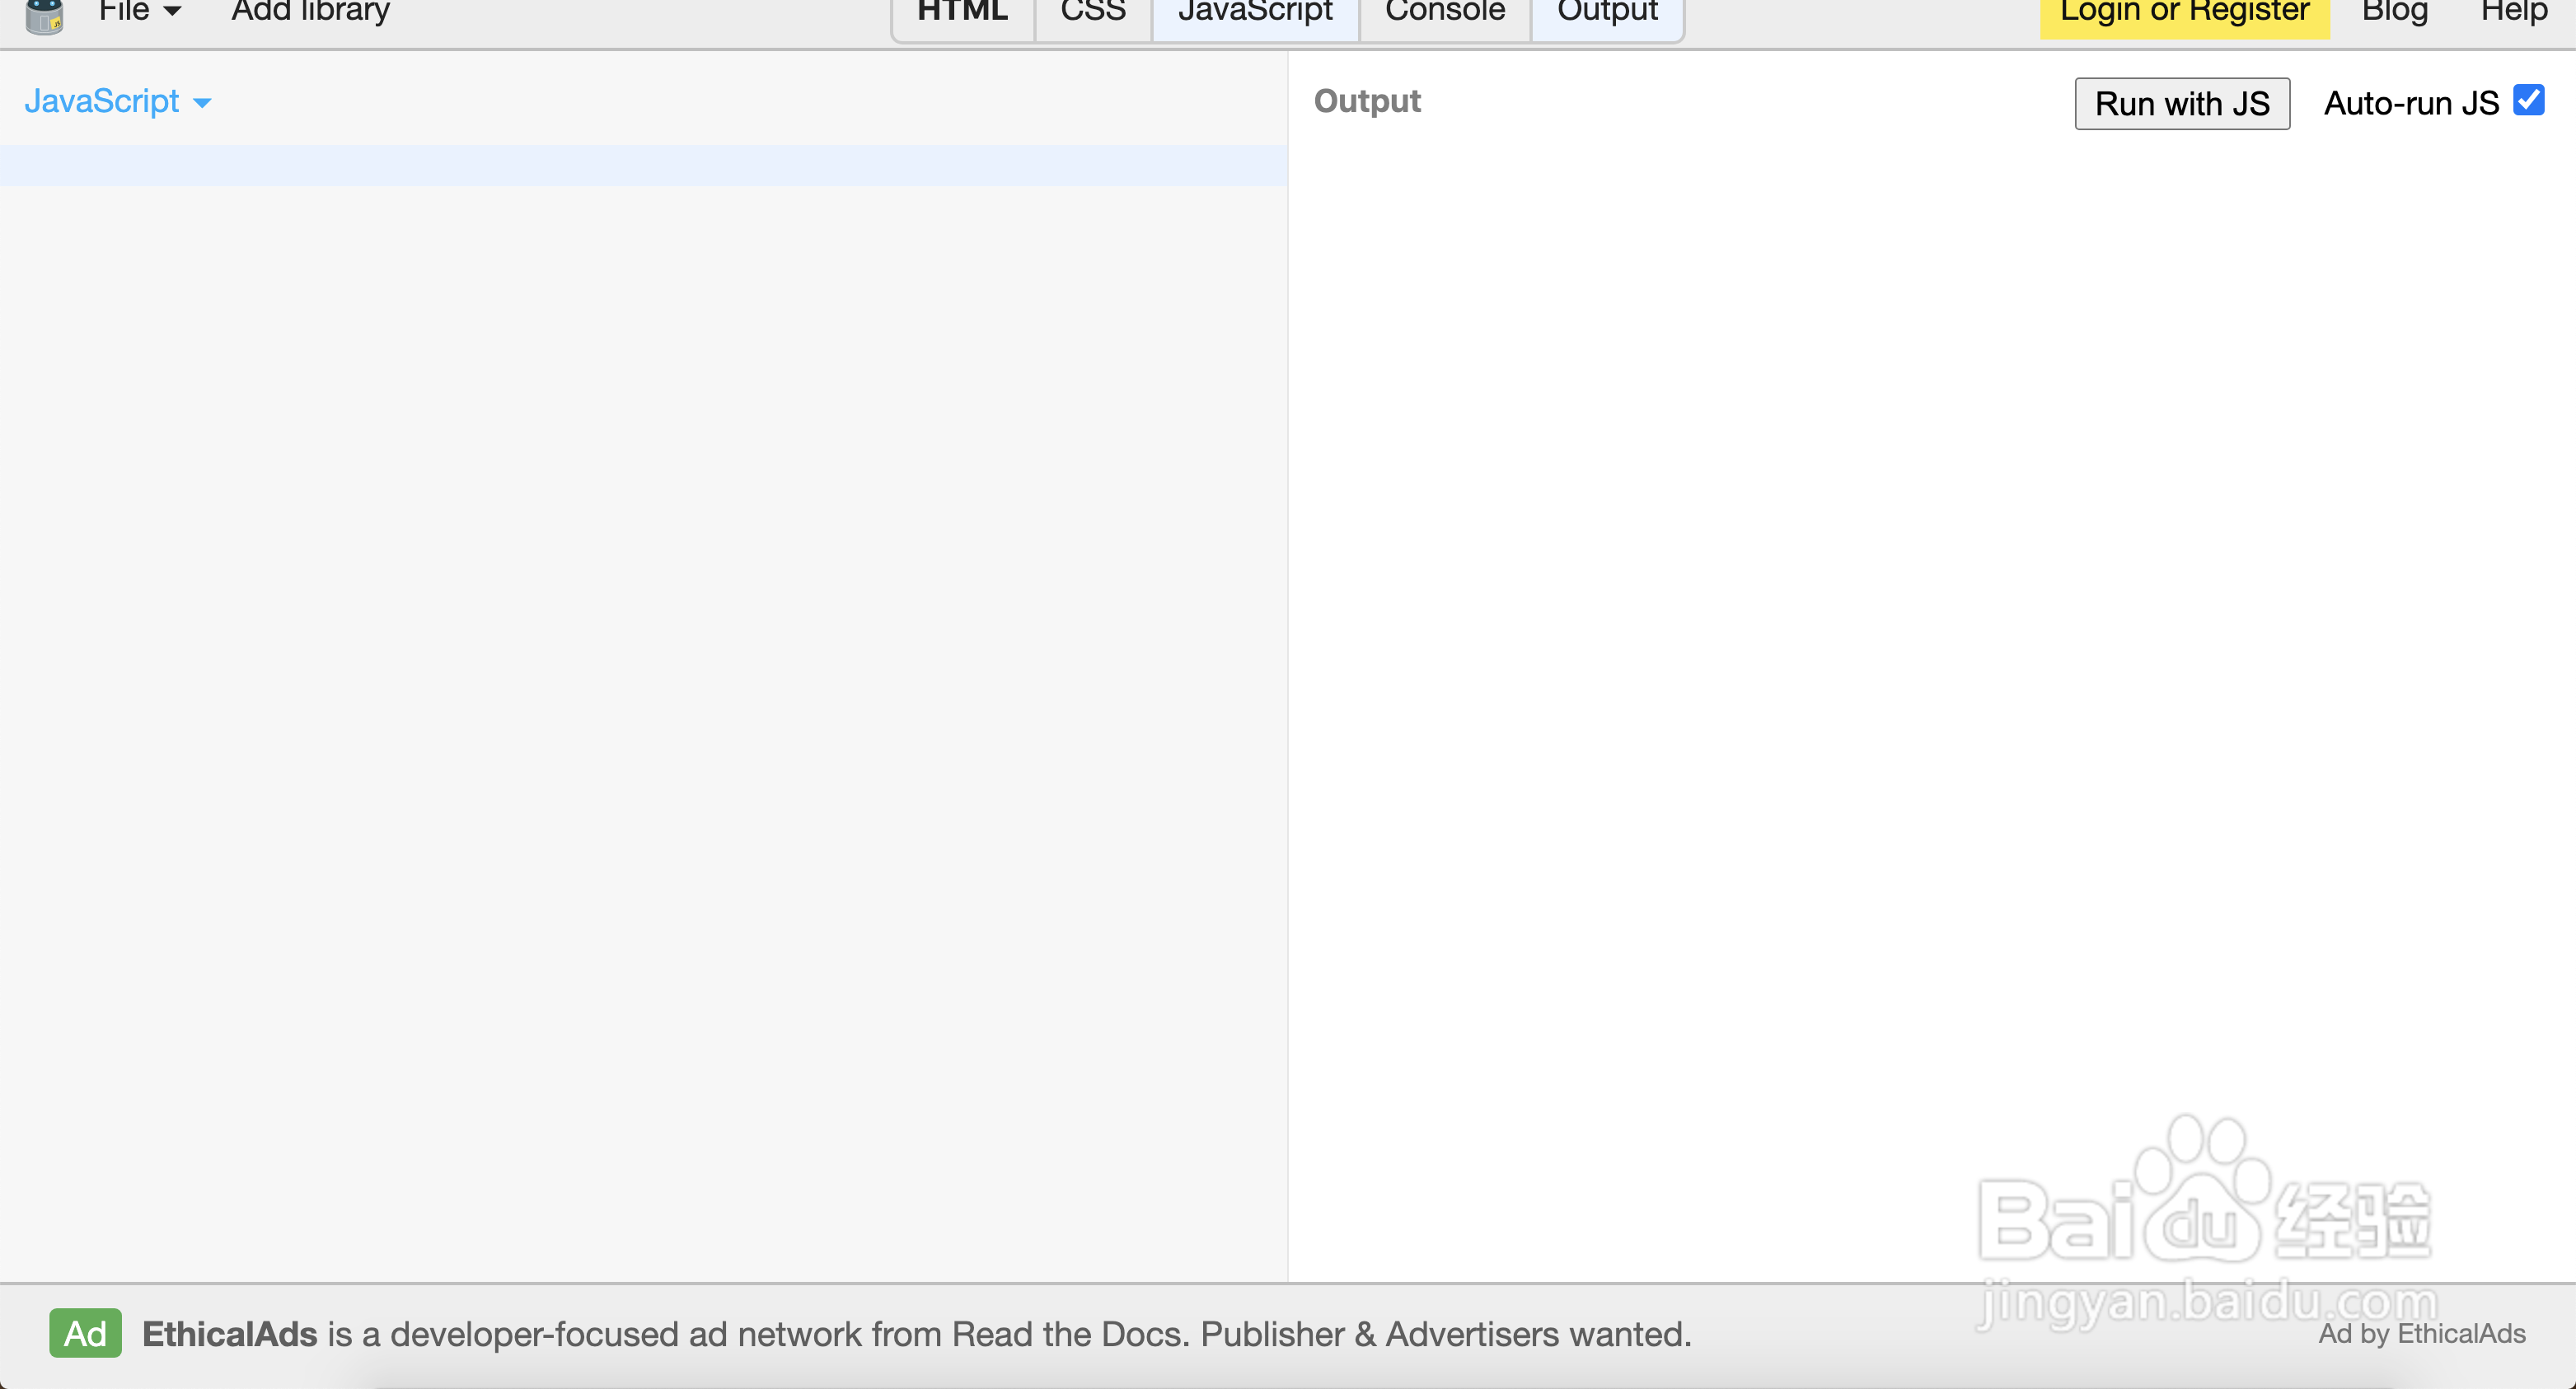Click the green Ad badge icon
The image size is (2576, 1389).
[x=85, y=1333]
